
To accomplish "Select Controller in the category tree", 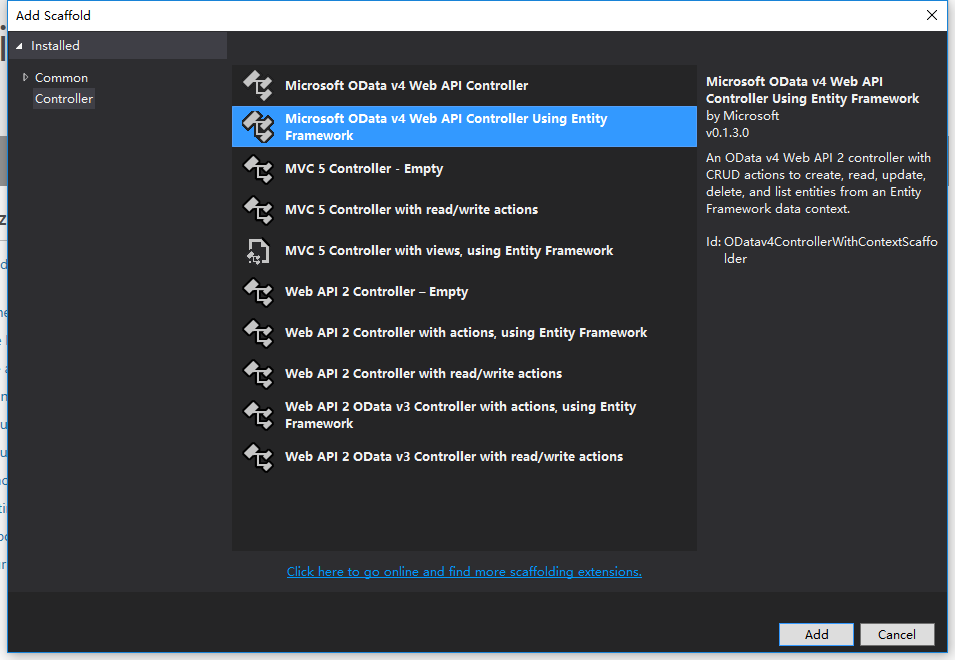I will pos(64,99).
